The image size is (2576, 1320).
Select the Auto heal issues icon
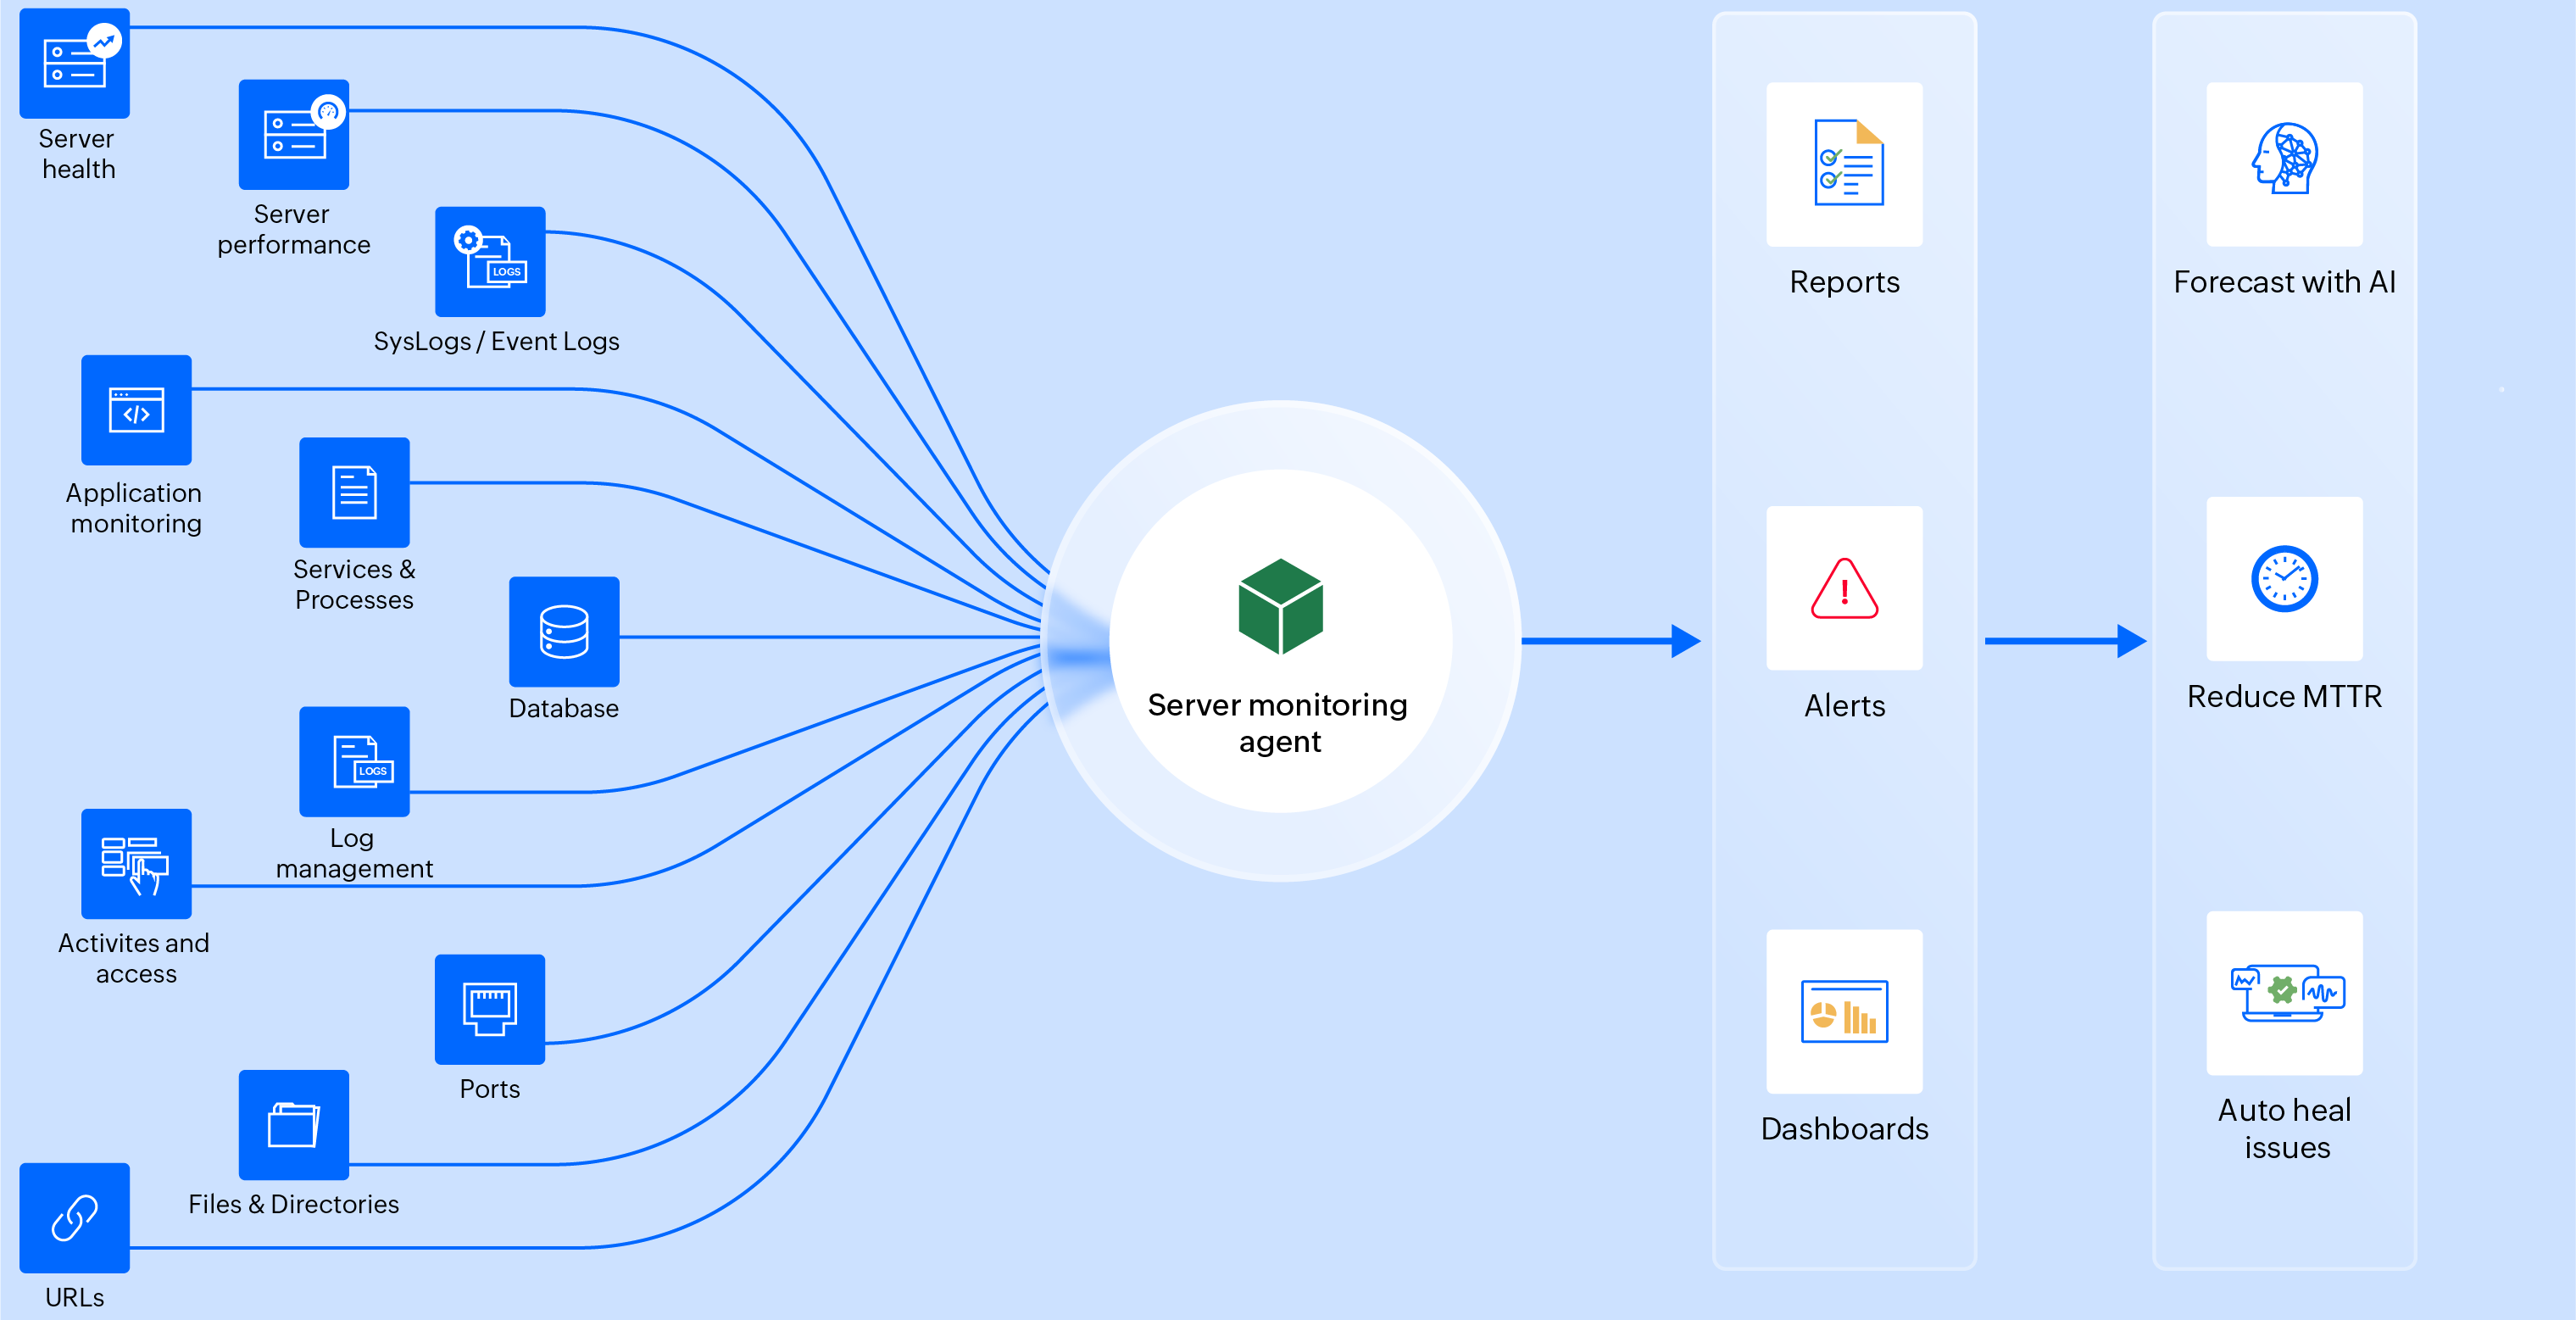pos(2284,993)
